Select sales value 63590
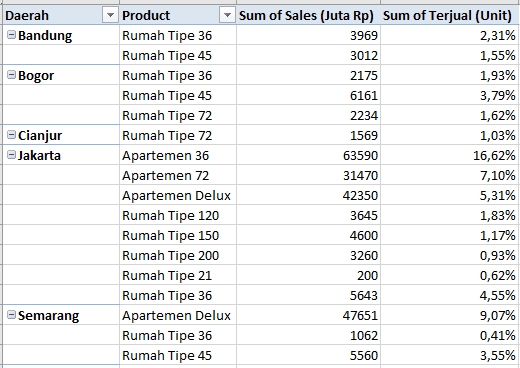Image resolution: width=520 pixels, height=368 pixels. [x=308, y=155]
